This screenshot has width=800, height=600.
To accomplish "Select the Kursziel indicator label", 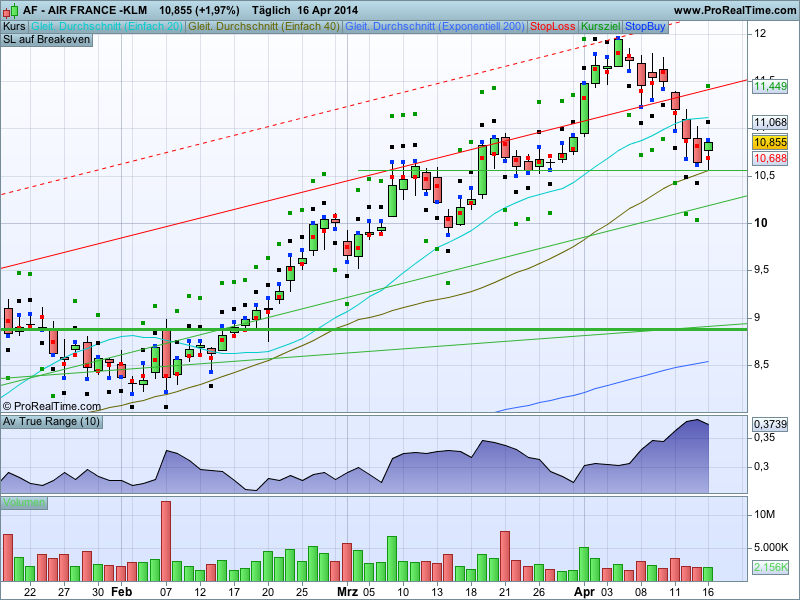I will coord(601,26).
